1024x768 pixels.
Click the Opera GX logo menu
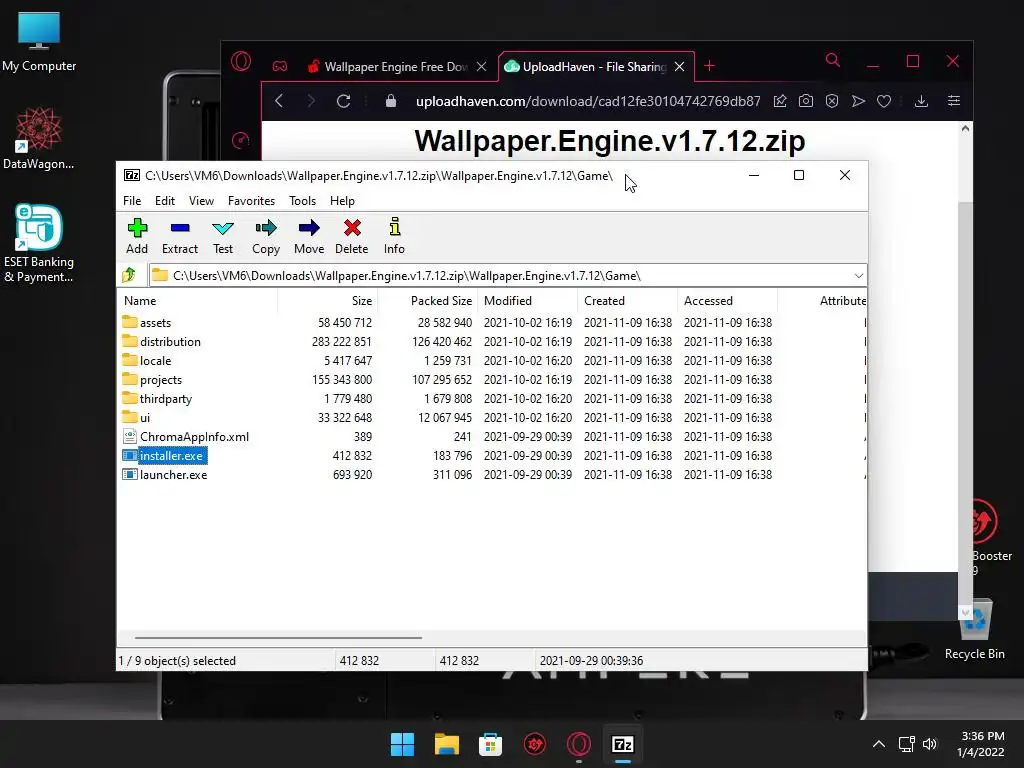pos(241,61)
